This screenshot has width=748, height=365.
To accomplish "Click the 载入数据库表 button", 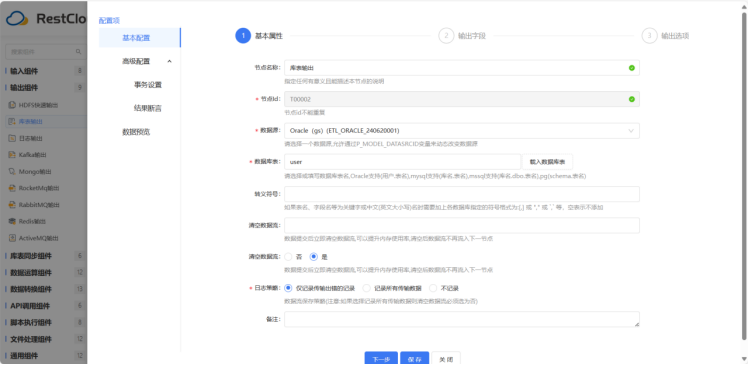I will 547,162.
